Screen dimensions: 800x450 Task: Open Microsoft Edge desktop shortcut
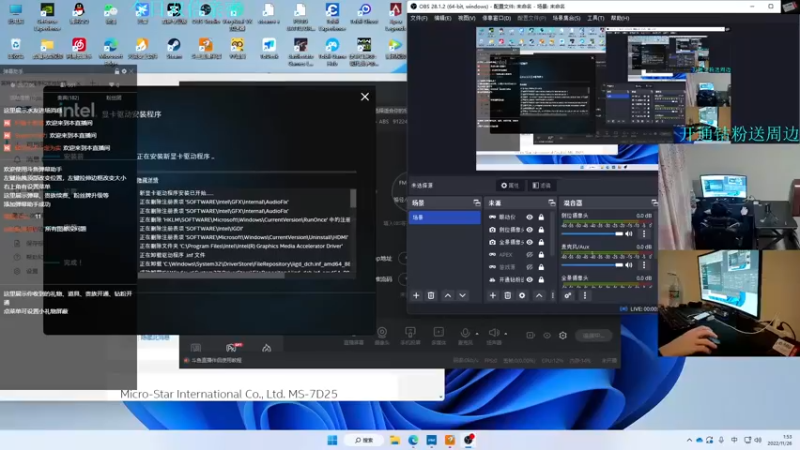[x=110, y=51]
